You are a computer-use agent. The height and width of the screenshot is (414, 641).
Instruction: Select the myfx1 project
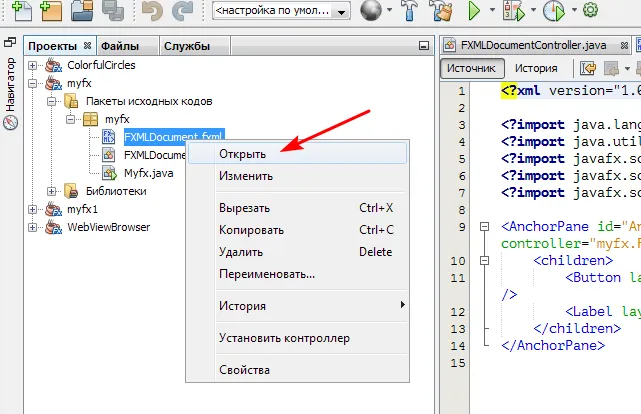82,209
